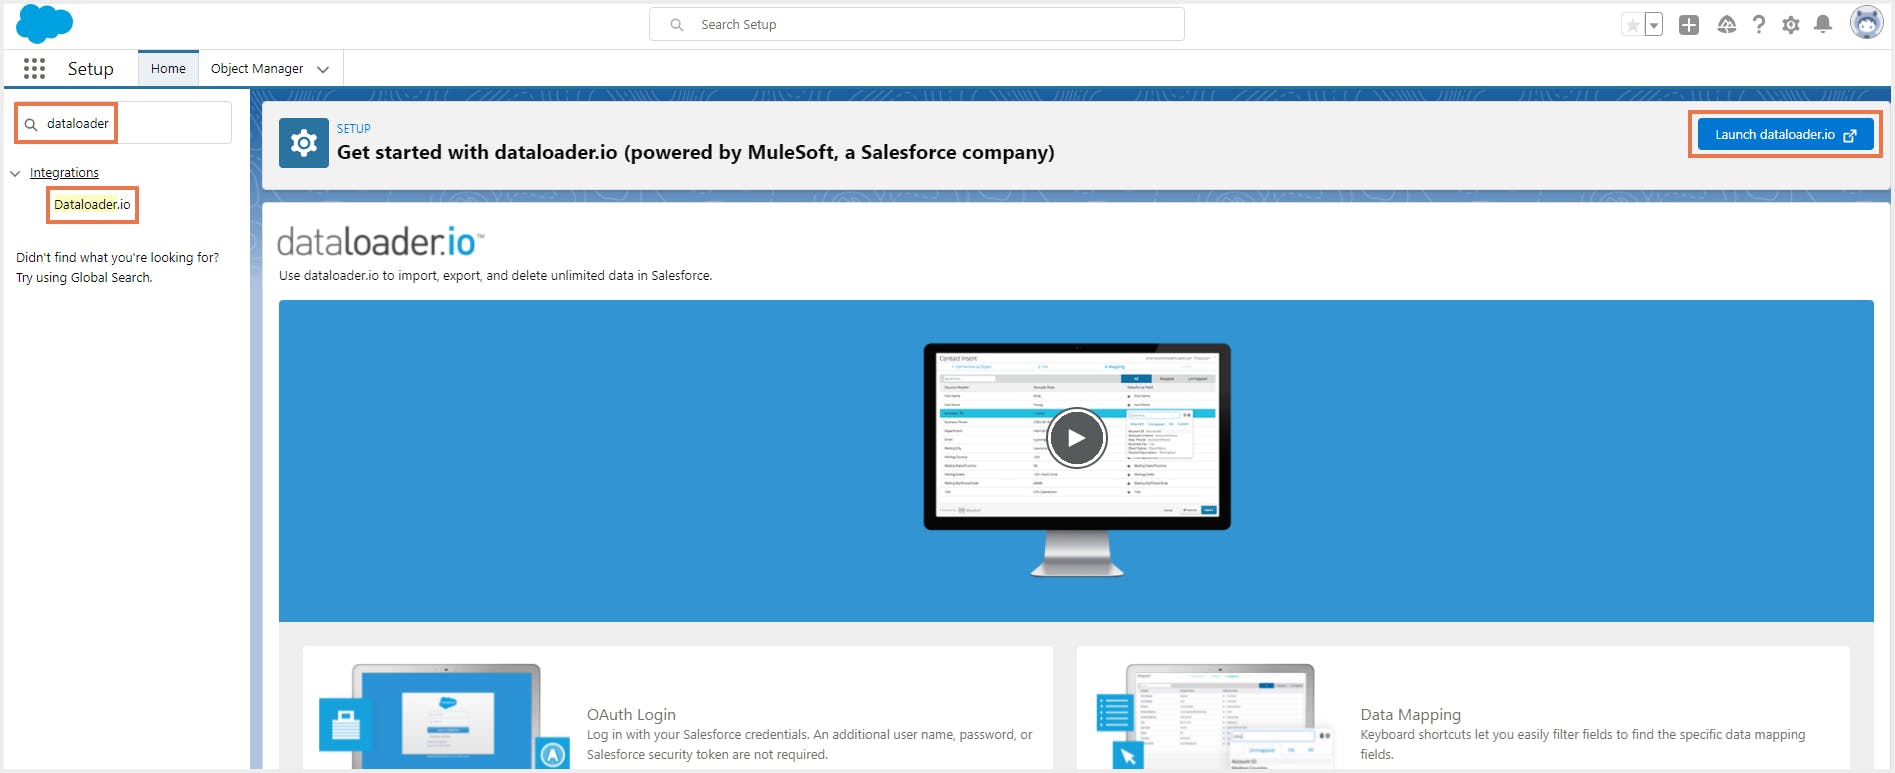This screenshot has width=1895, height=773.
Task: Click the Setup app name label
Action: point(91,68)
